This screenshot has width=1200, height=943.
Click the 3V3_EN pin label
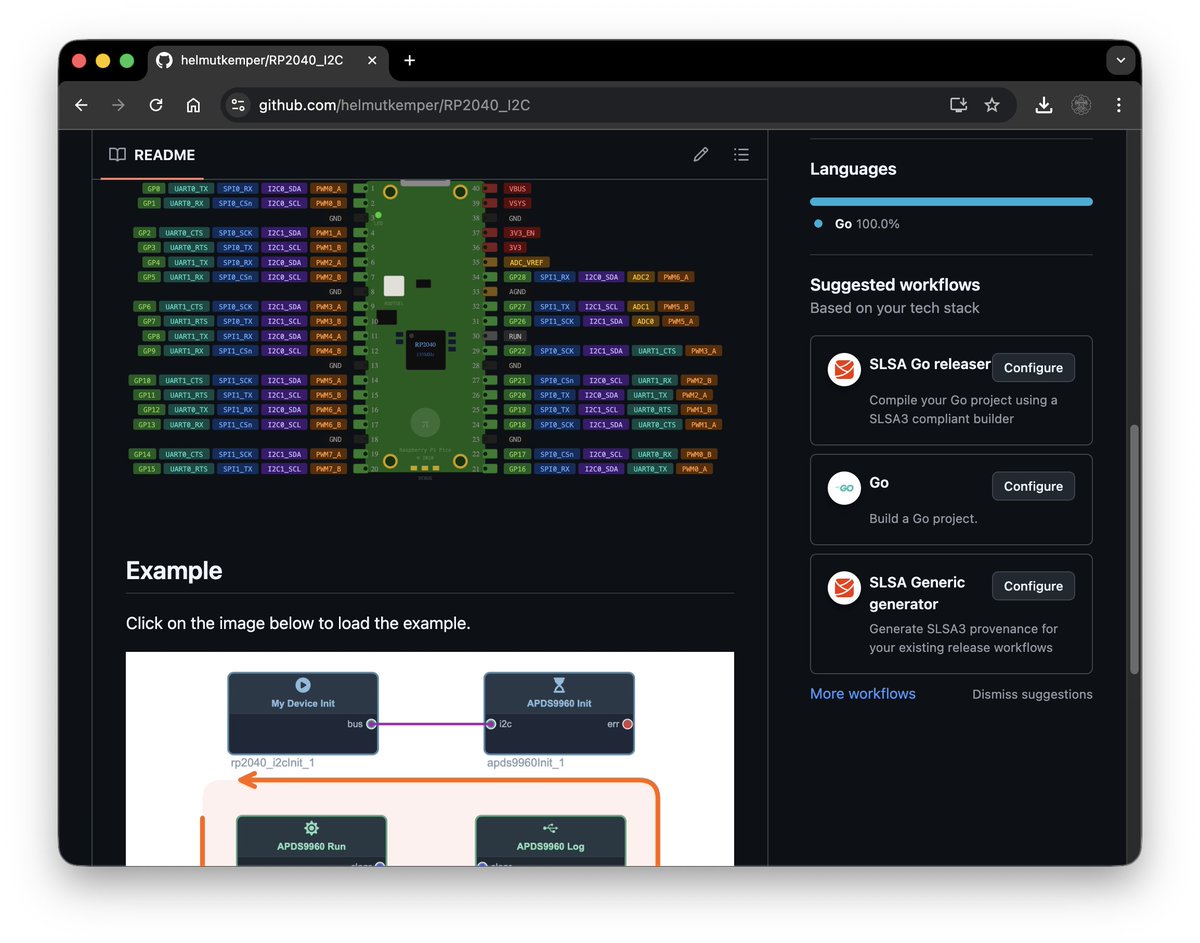[x=521, y=233]
